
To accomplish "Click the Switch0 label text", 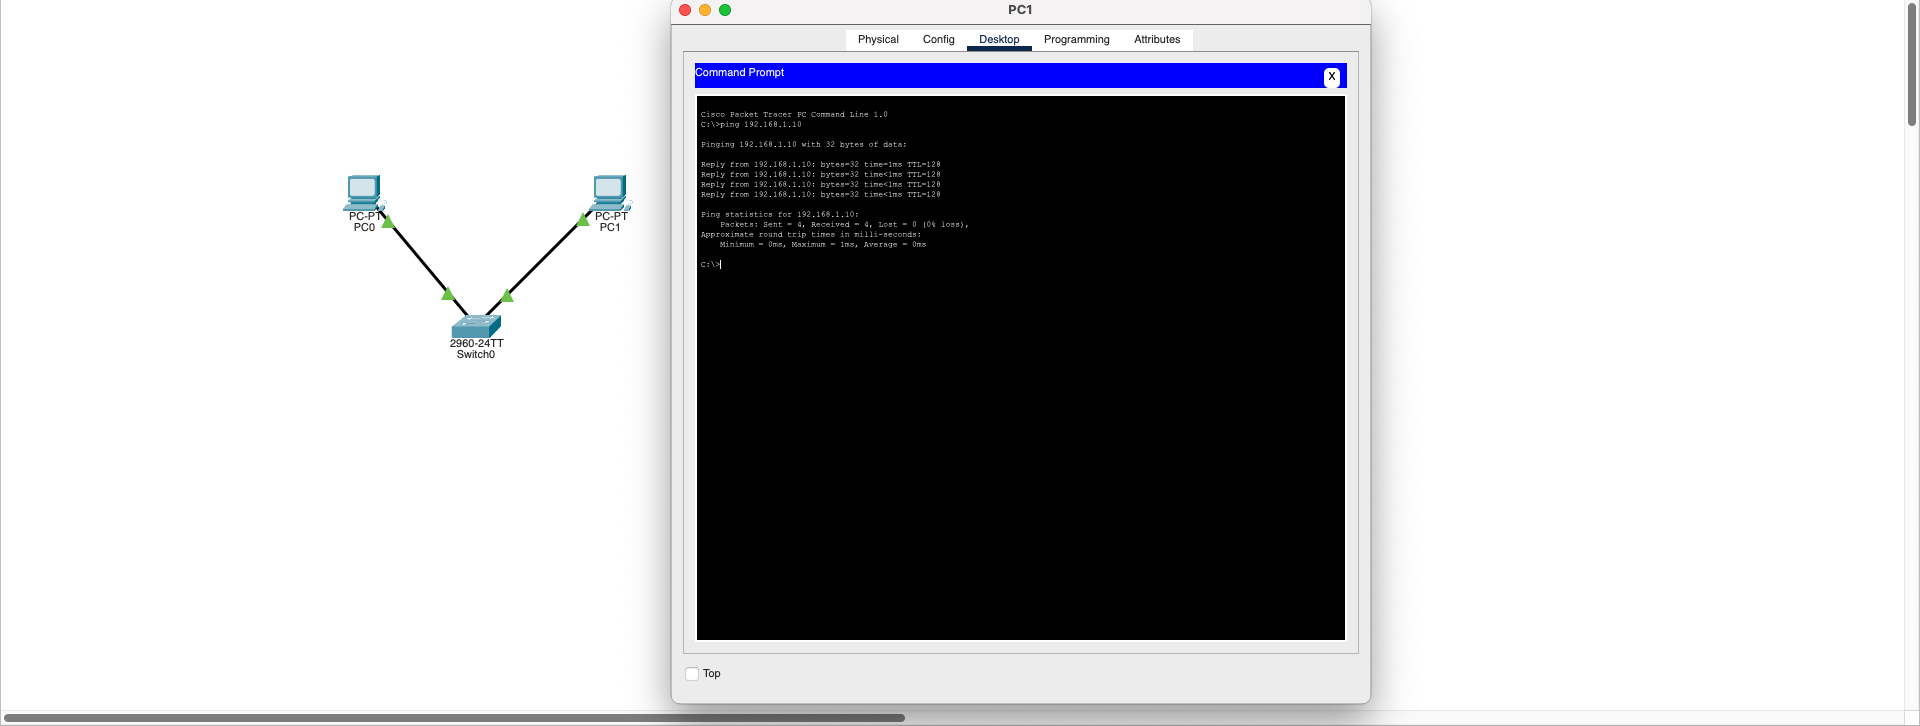I will click(x=476, y=355).
